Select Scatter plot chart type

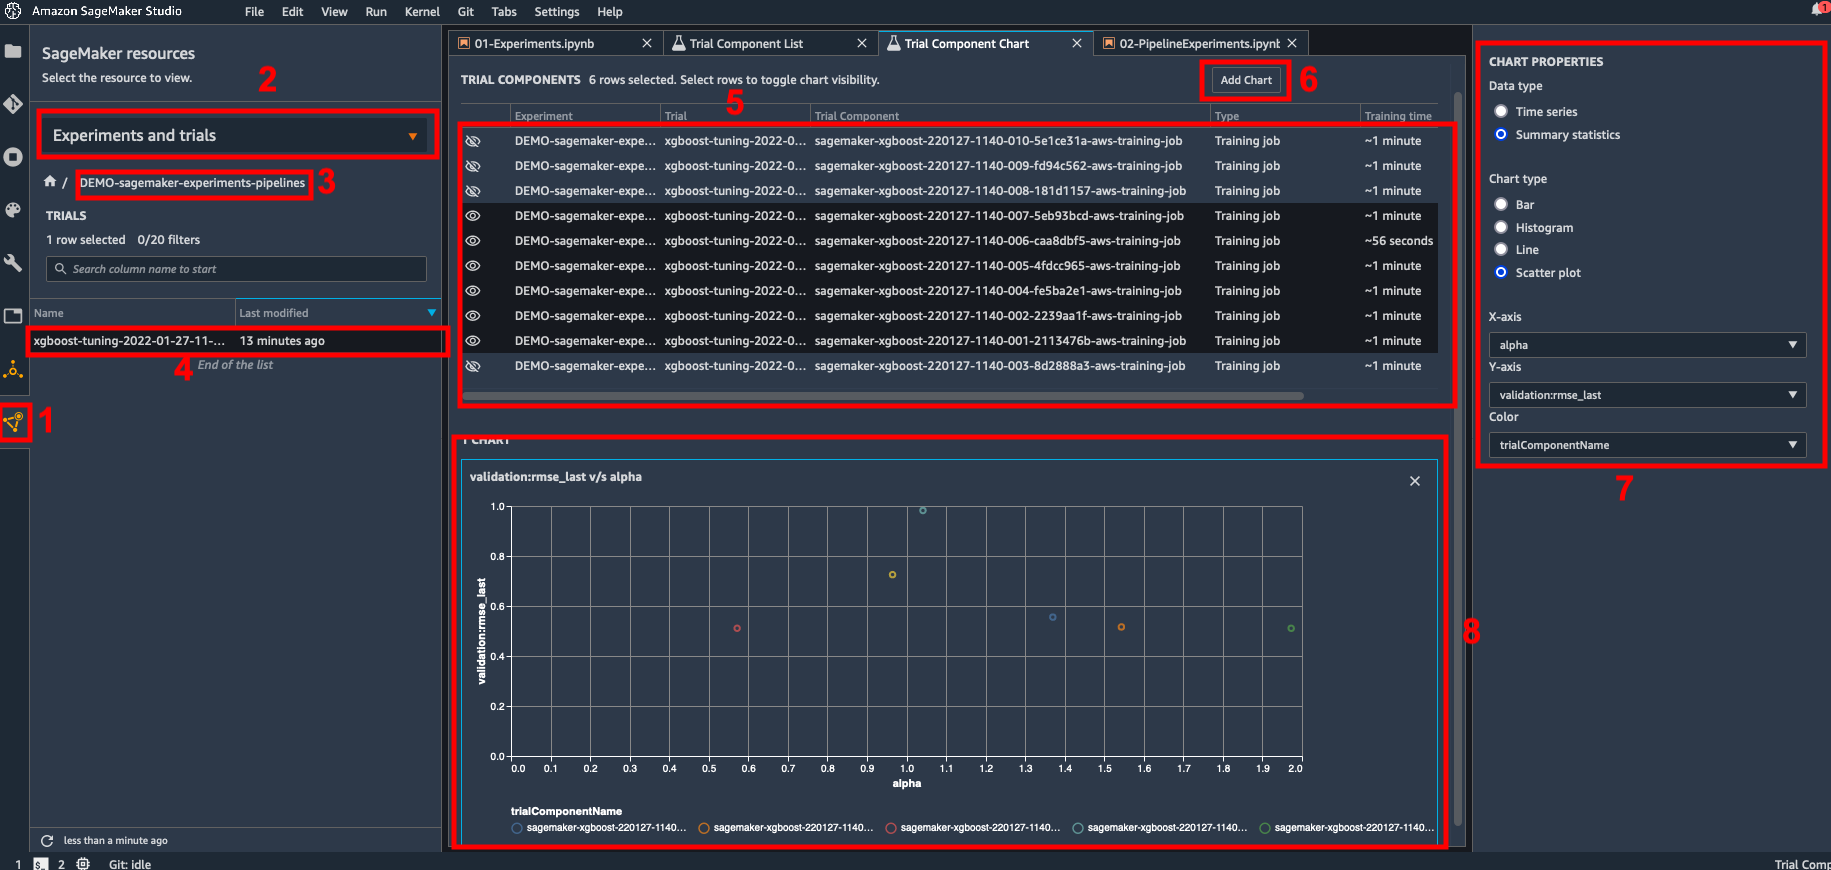click(1501, 273)
